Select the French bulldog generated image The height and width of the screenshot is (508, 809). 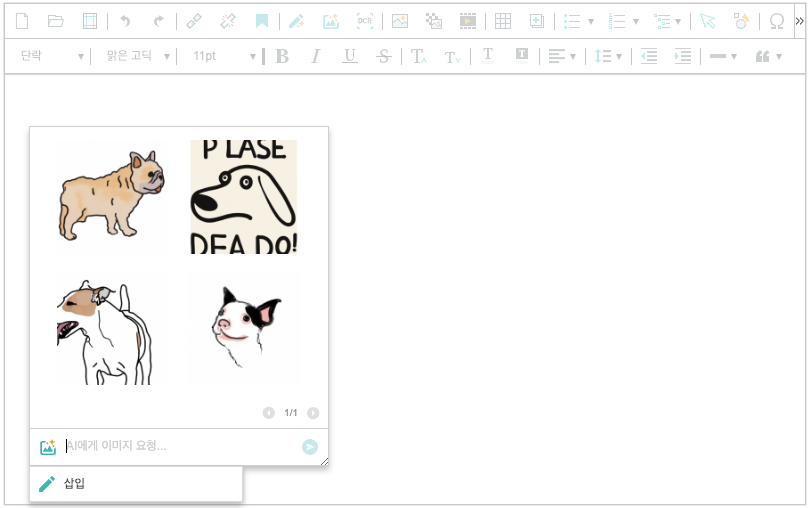point(110,195)
